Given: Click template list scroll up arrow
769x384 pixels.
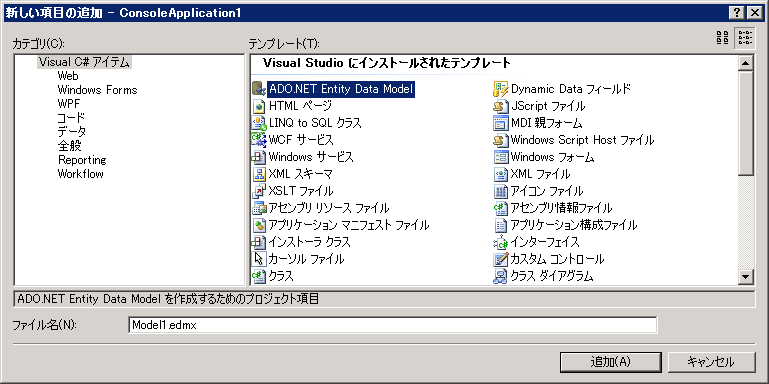Looking at the screenshot, I should (745, 63).
